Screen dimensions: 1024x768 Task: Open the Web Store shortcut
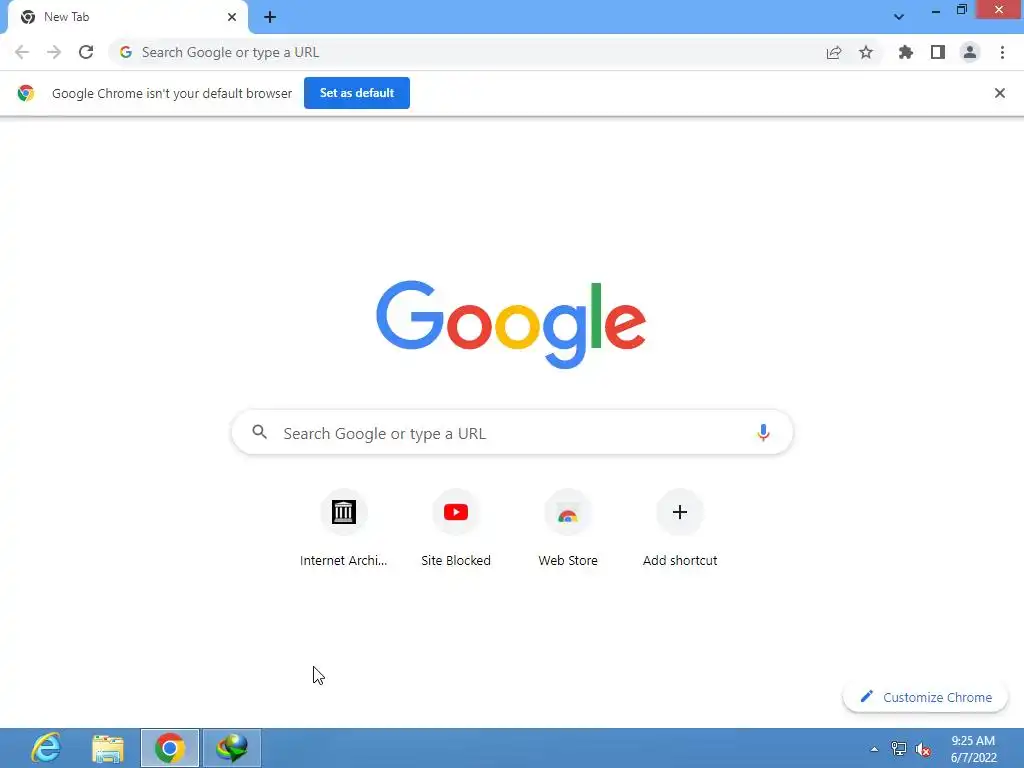coord(568,528)
